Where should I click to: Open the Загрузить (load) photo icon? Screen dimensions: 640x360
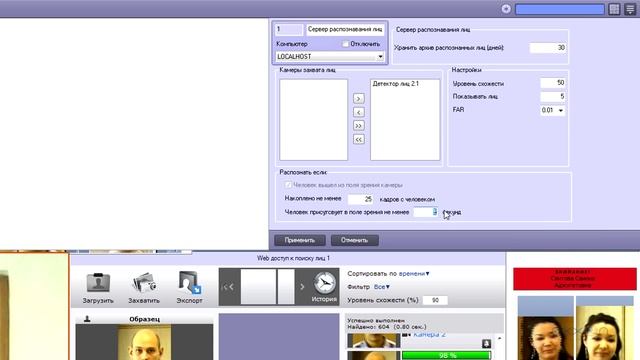point(98,282)
